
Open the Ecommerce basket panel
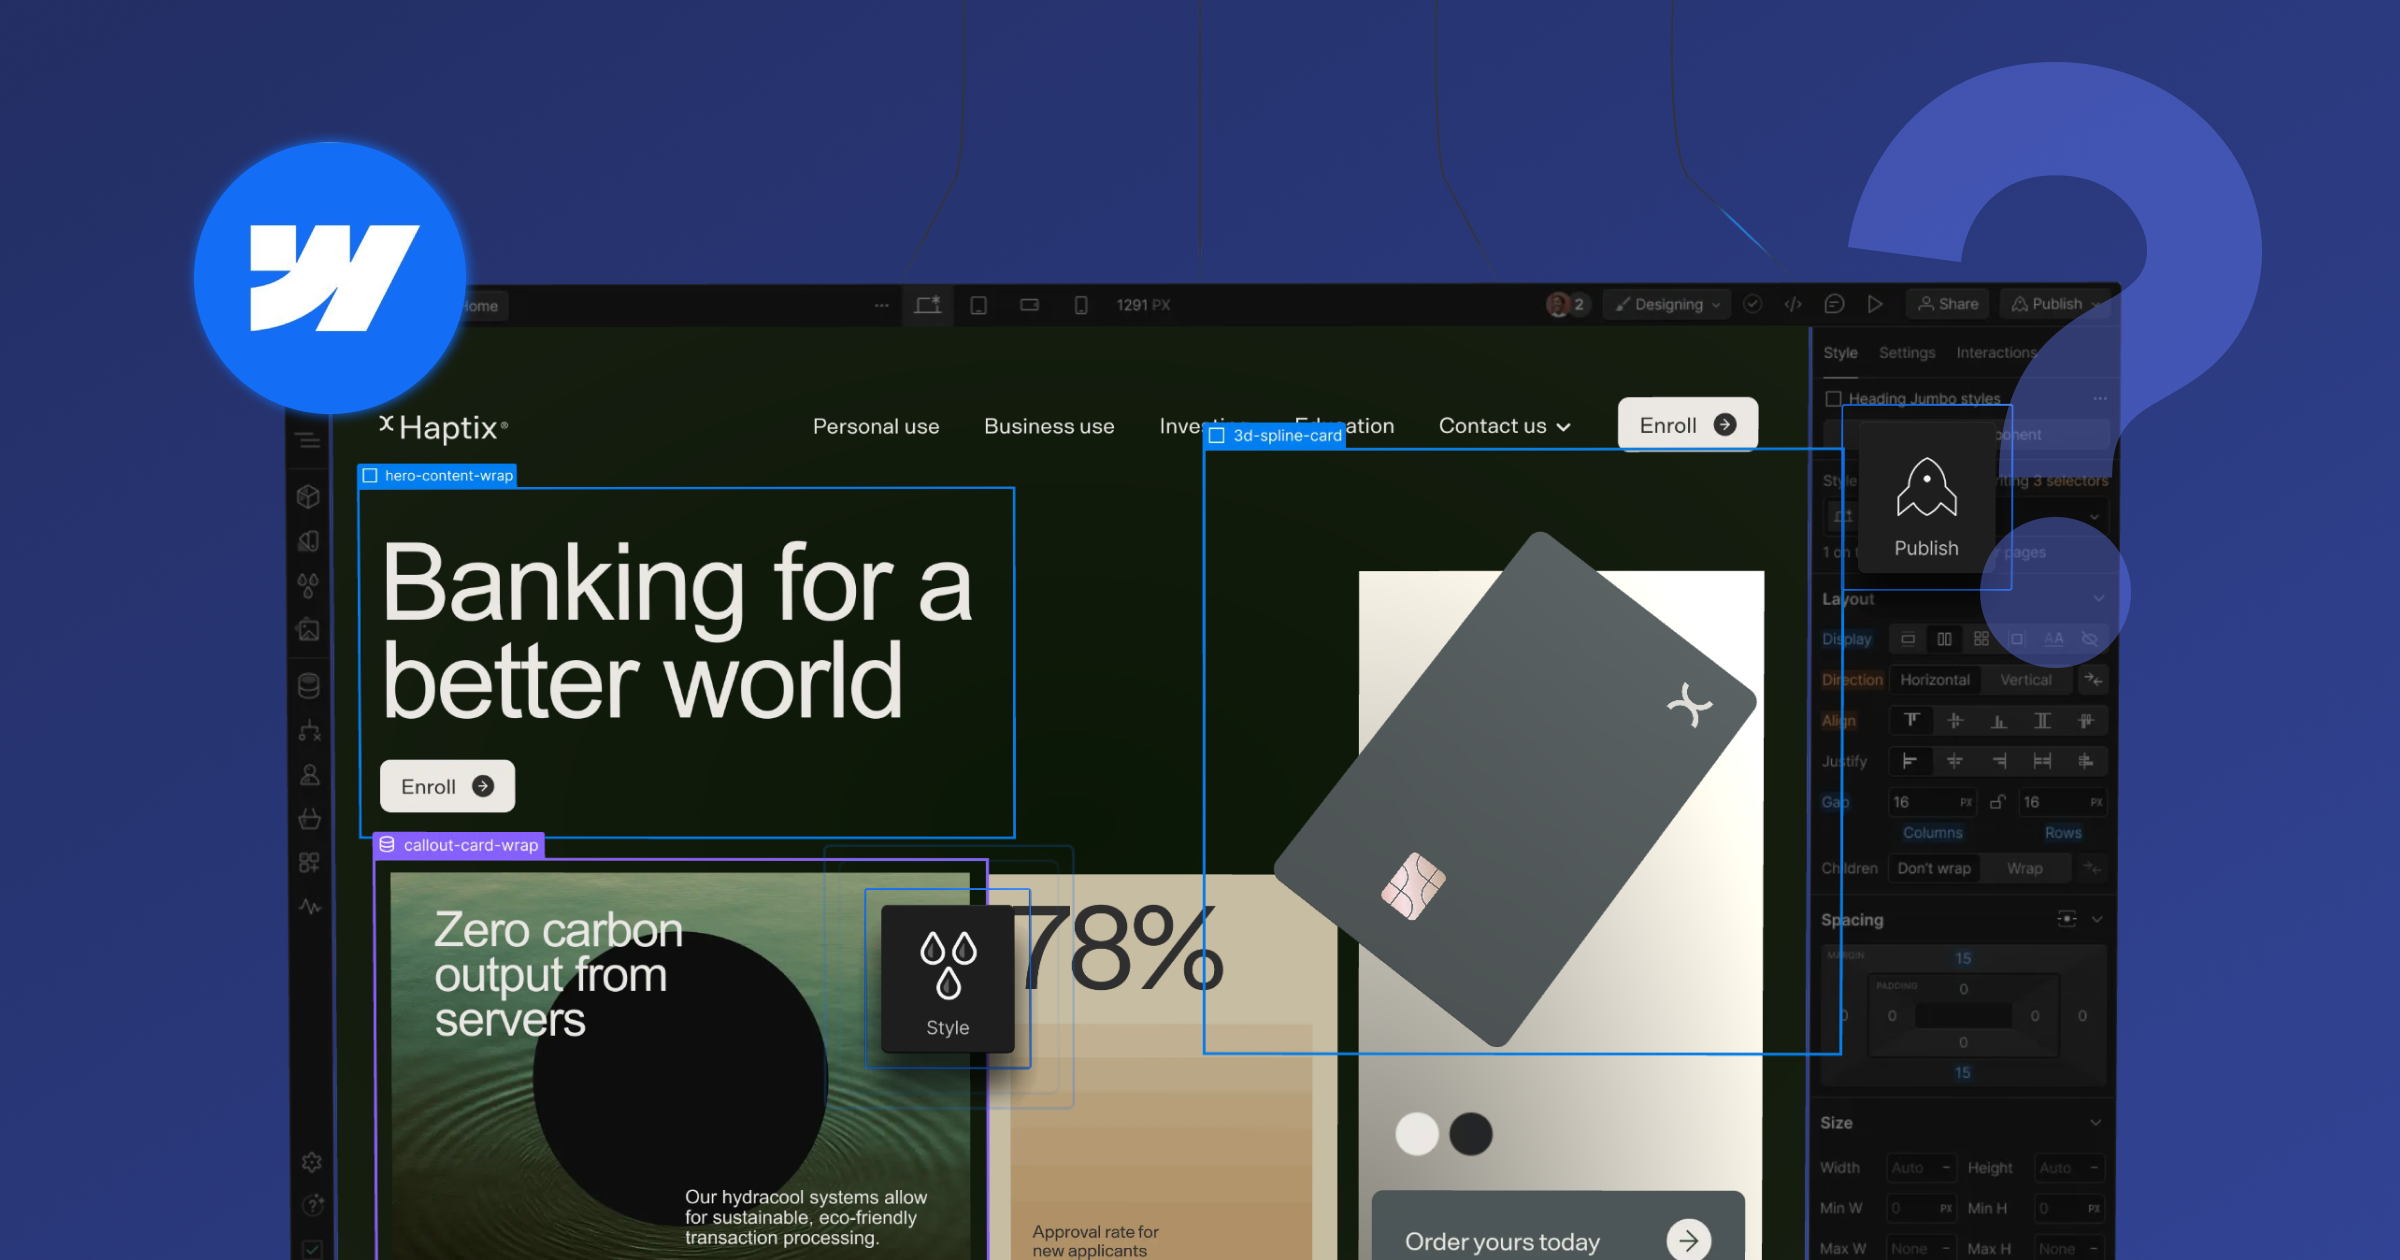pyautogui.click(x=309, y=819)
